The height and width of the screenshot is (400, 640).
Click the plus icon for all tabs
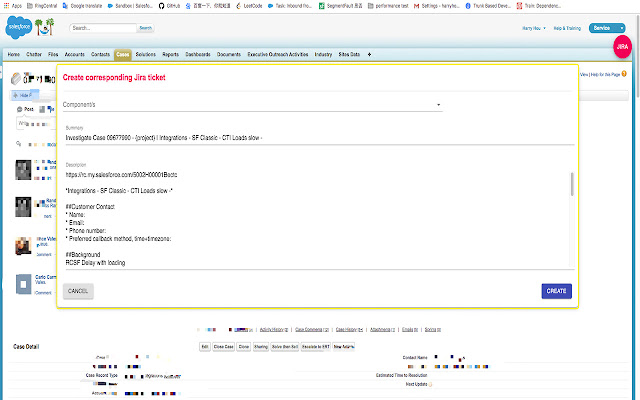[x=369, y=54]
